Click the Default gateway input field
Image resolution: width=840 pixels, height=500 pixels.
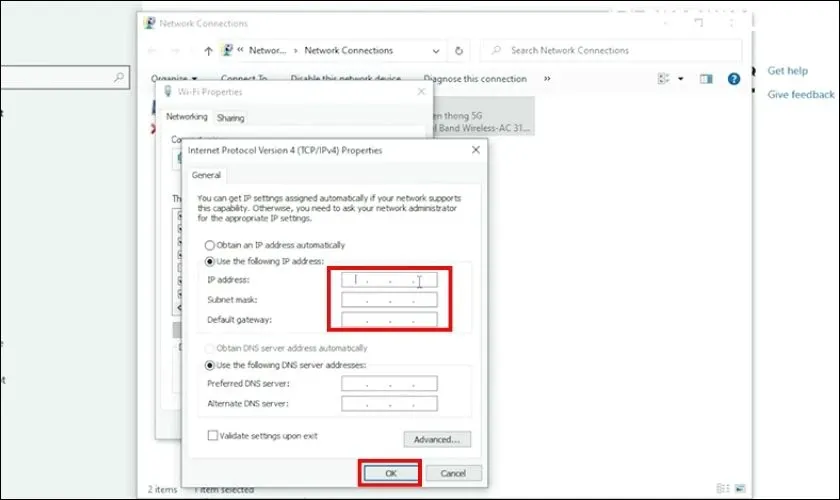(x=389, y=320)
